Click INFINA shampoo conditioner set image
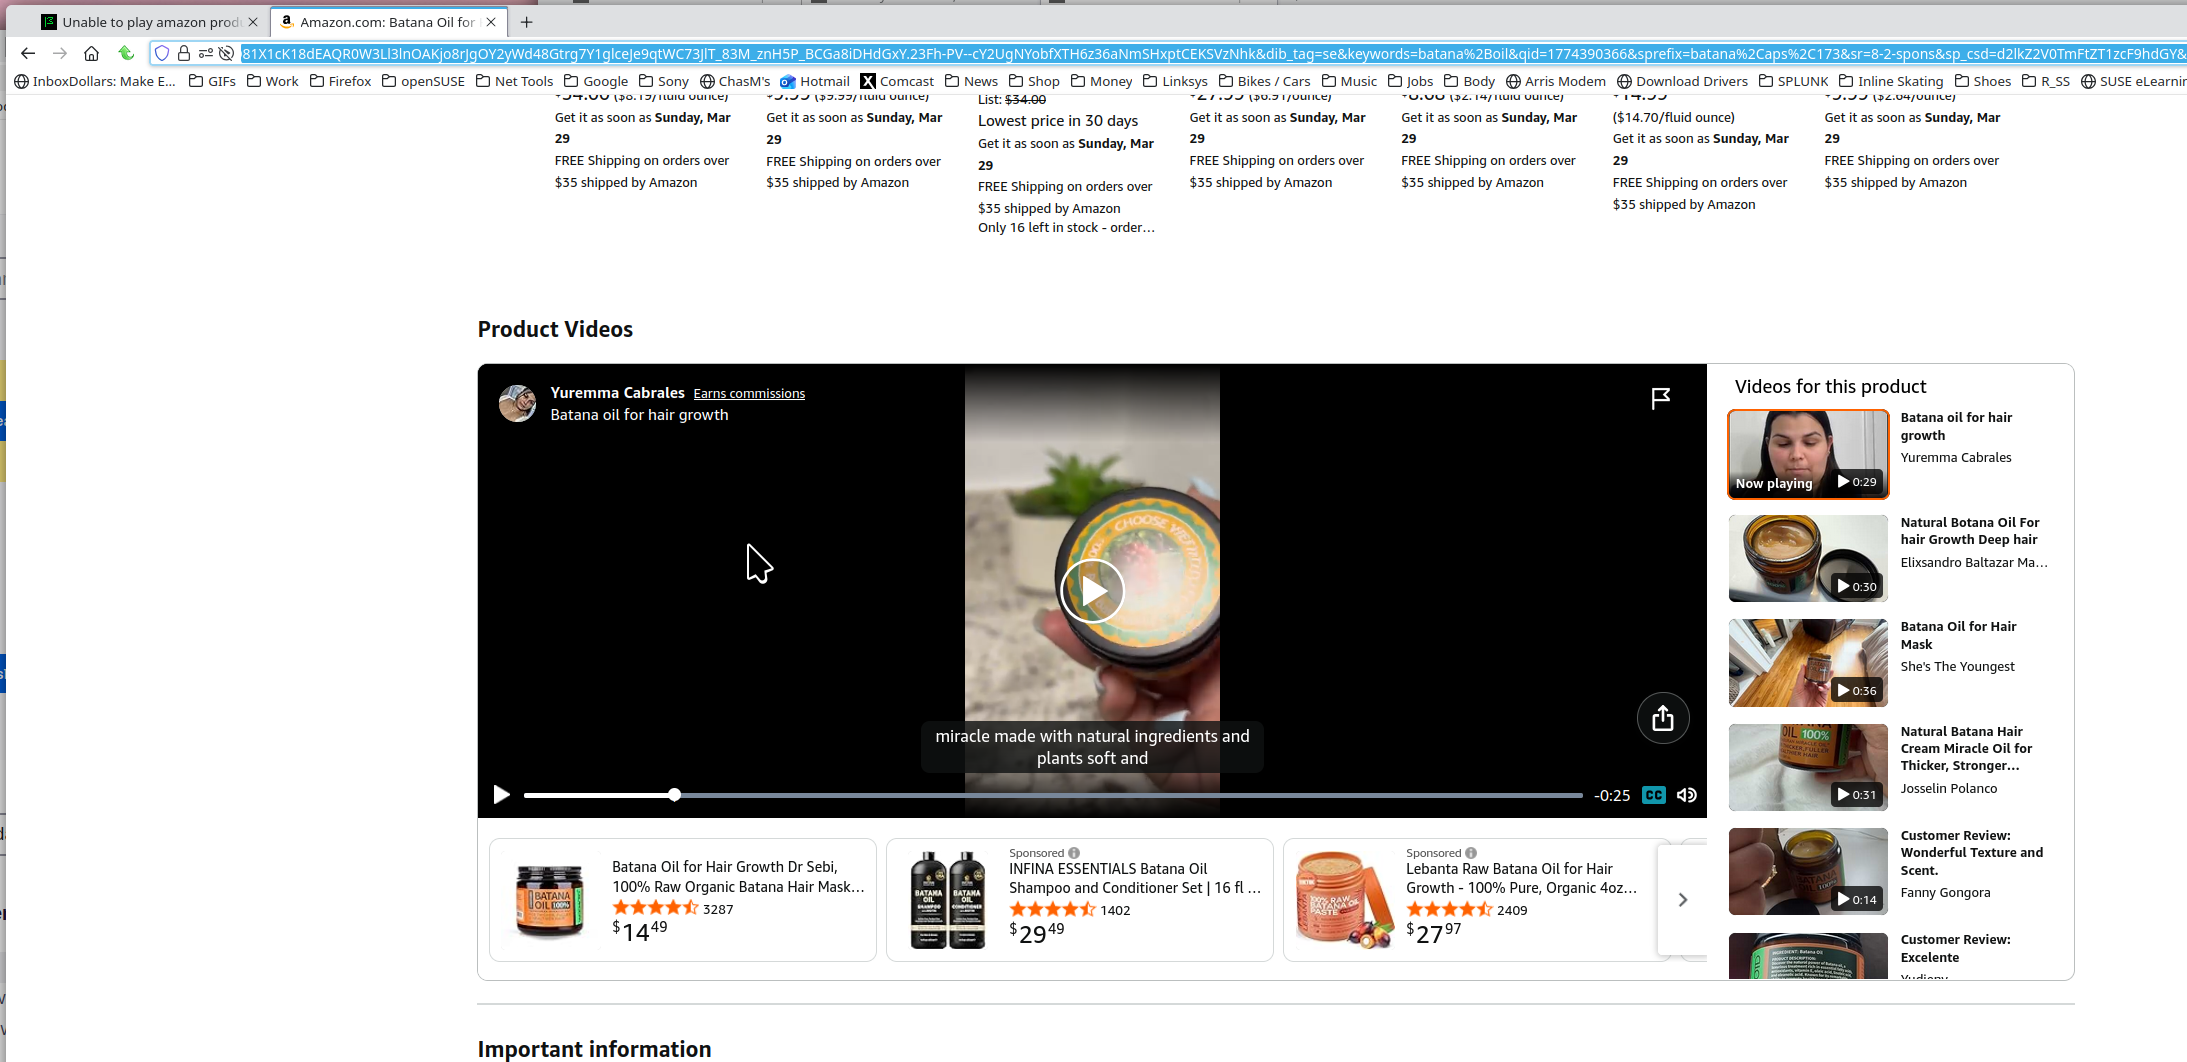2187x1062 pixels. (947, 900)
